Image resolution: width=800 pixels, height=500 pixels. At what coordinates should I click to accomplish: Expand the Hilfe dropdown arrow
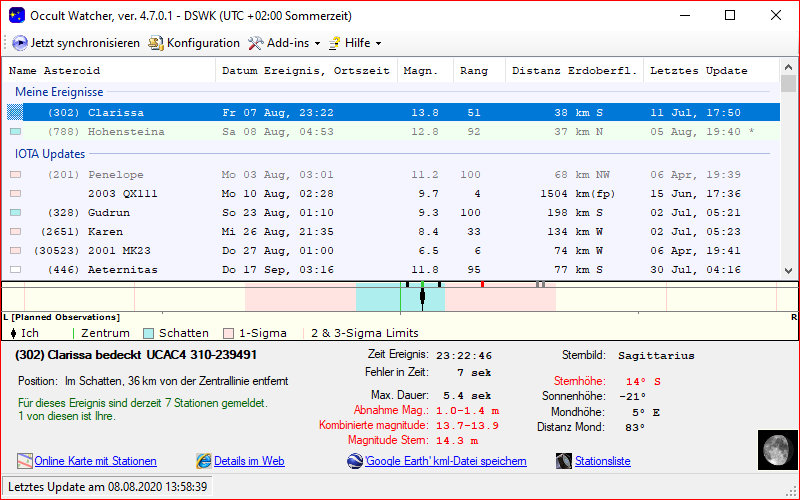click(x=378, y=44)
